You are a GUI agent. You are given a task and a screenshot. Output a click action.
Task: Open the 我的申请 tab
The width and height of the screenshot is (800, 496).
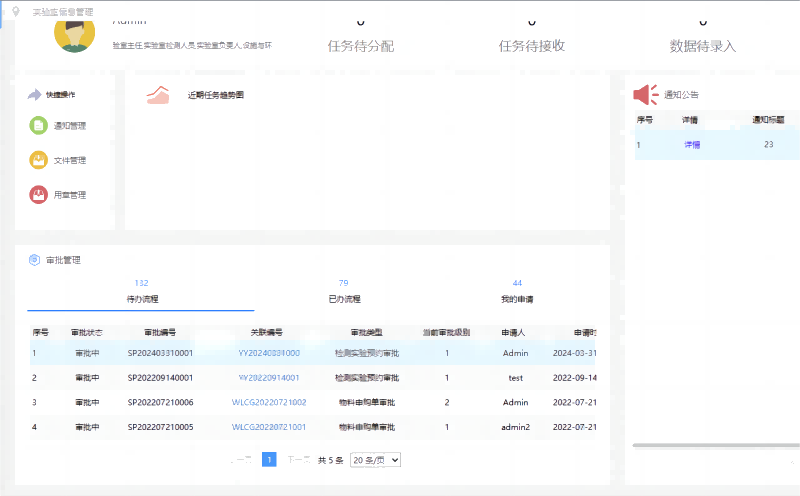click(x=517, y=299)
